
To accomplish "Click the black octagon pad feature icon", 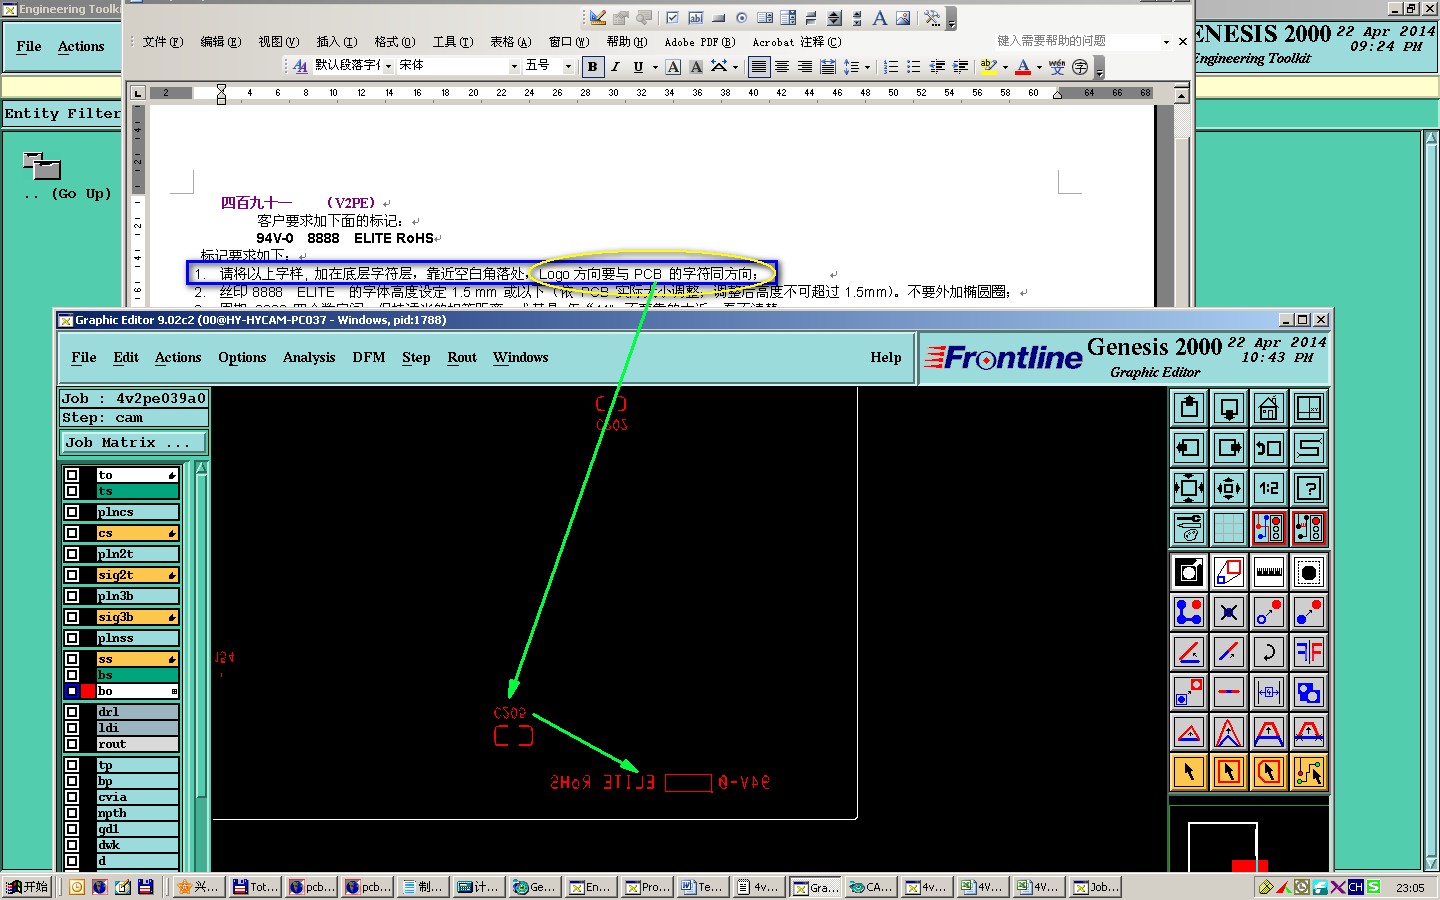I will pyautogui.click(x=1309, y=572).
